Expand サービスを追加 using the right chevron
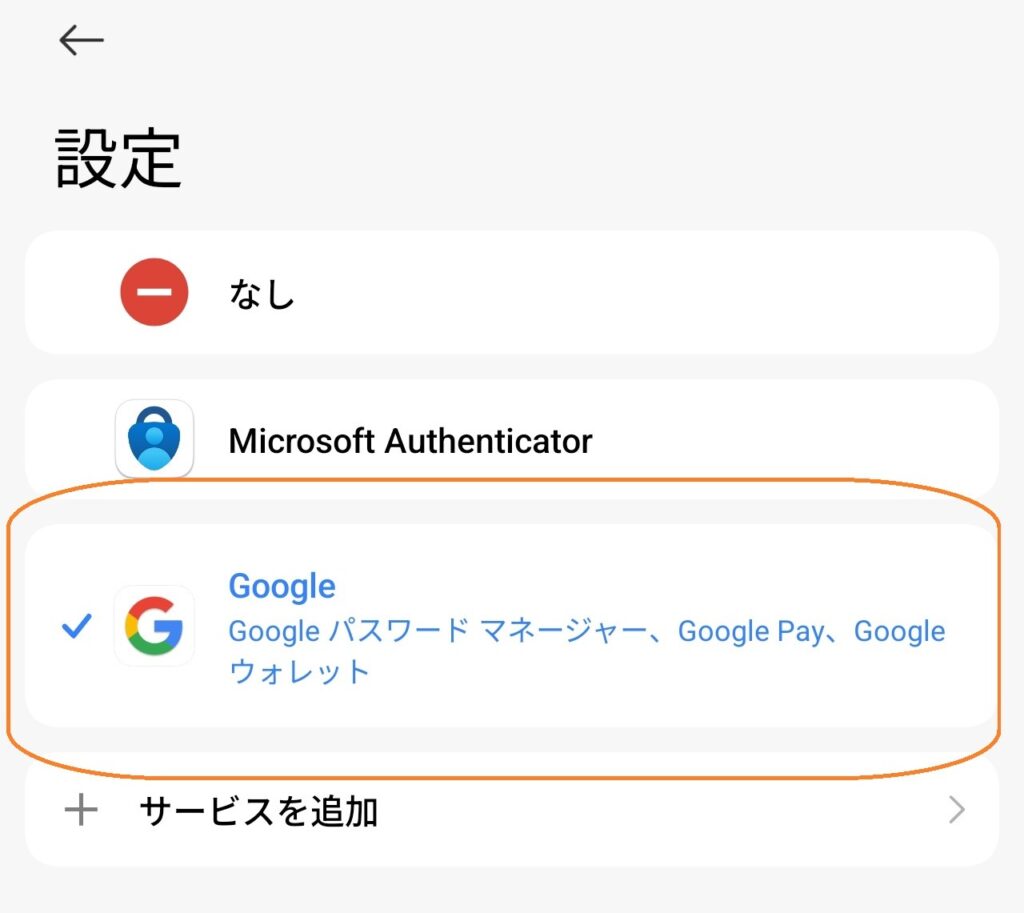 [957, 810]
